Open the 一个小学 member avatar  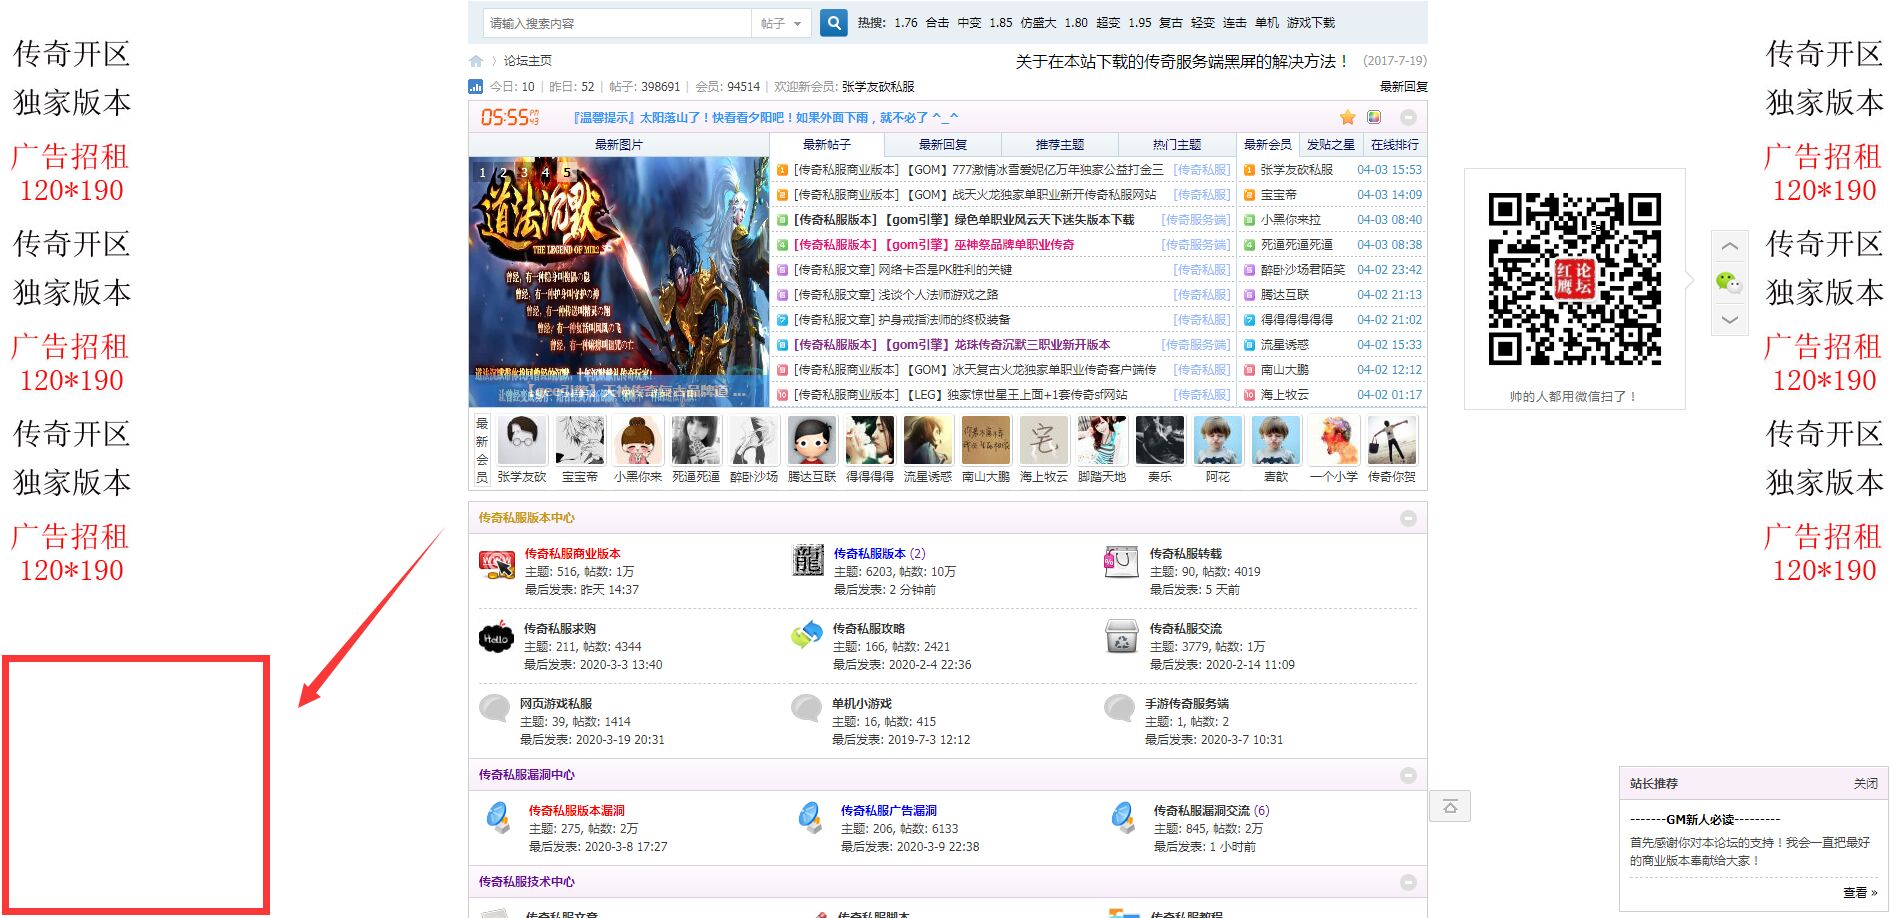coord(1334,440)
